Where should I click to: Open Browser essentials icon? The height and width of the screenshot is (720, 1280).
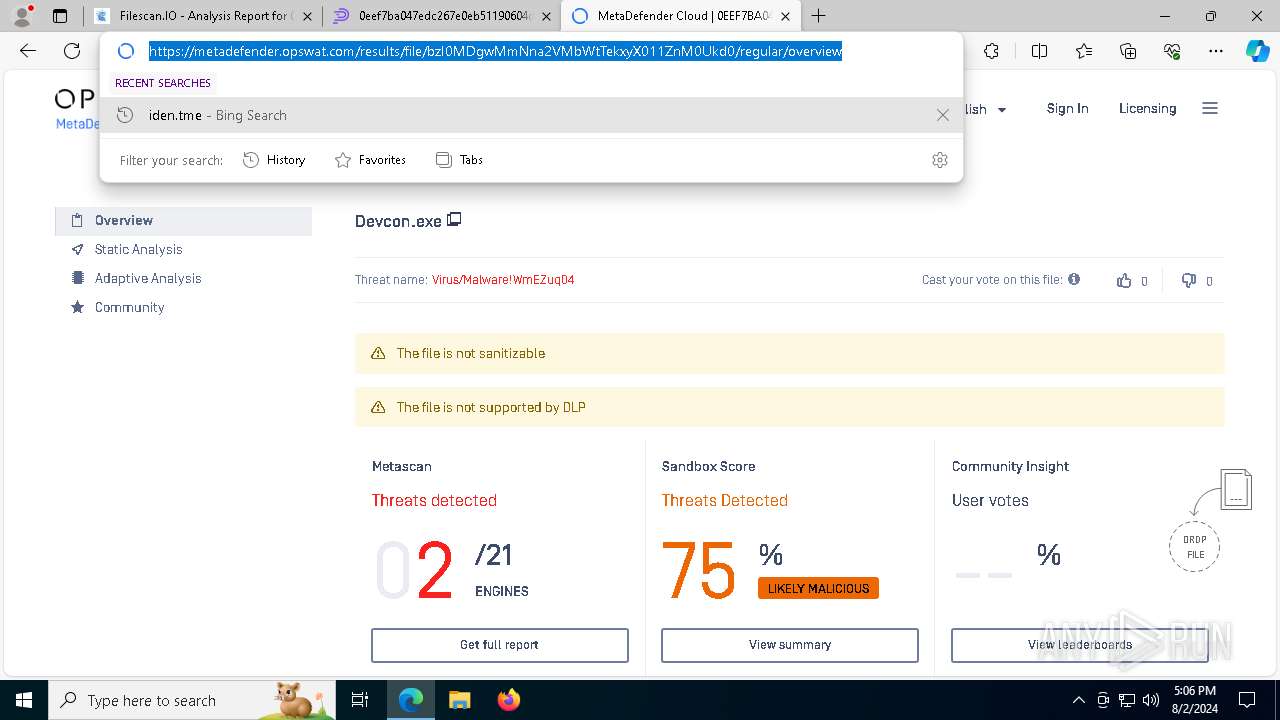tap(1172, 51)
